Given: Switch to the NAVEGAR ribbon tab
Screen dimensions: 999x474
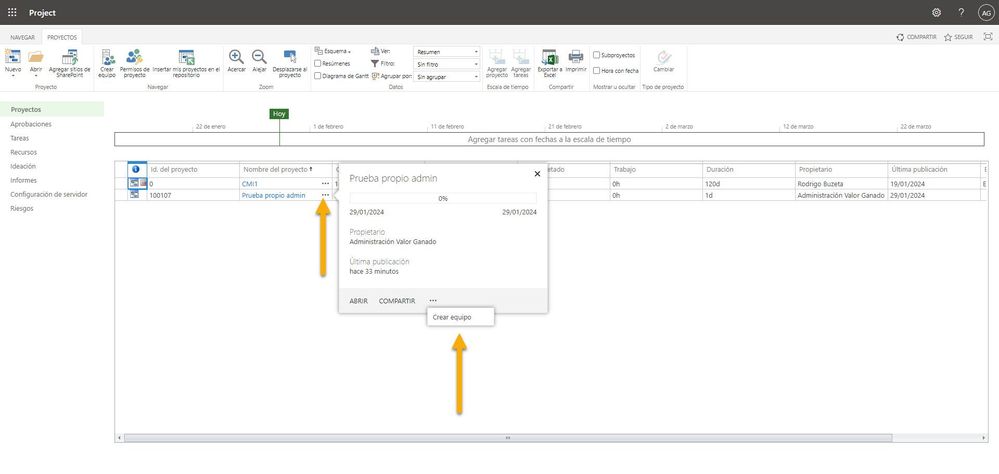Looking at the screenshot, I should point(22,38).
